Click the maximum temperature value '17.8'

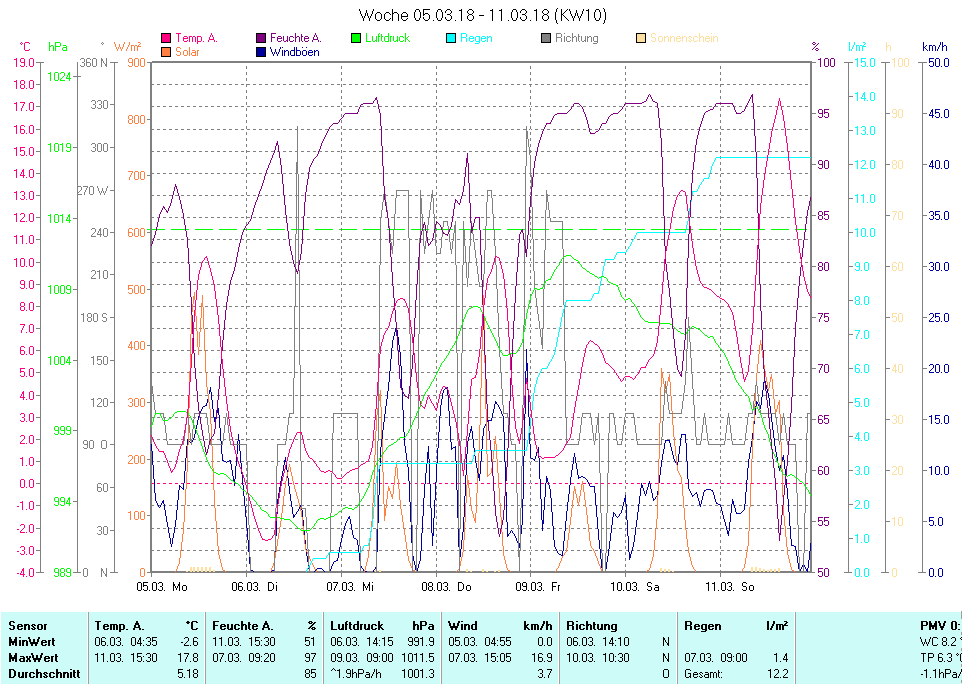(x=188, y=658)
